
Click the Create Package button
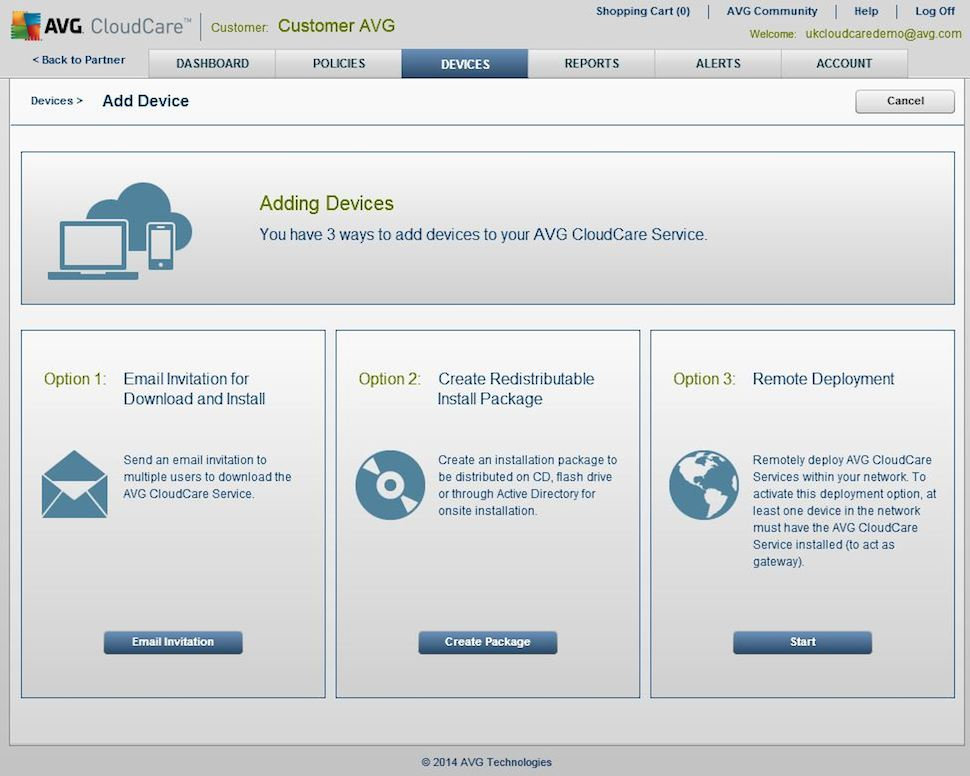(x=487, y=642)
